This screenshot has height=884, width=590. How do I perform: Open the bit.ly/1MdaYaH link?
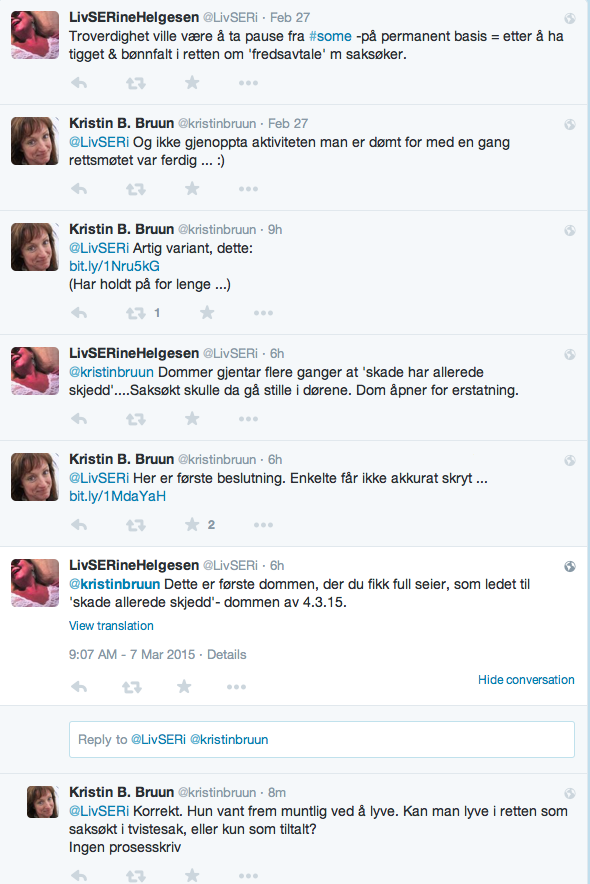(117, 496)
